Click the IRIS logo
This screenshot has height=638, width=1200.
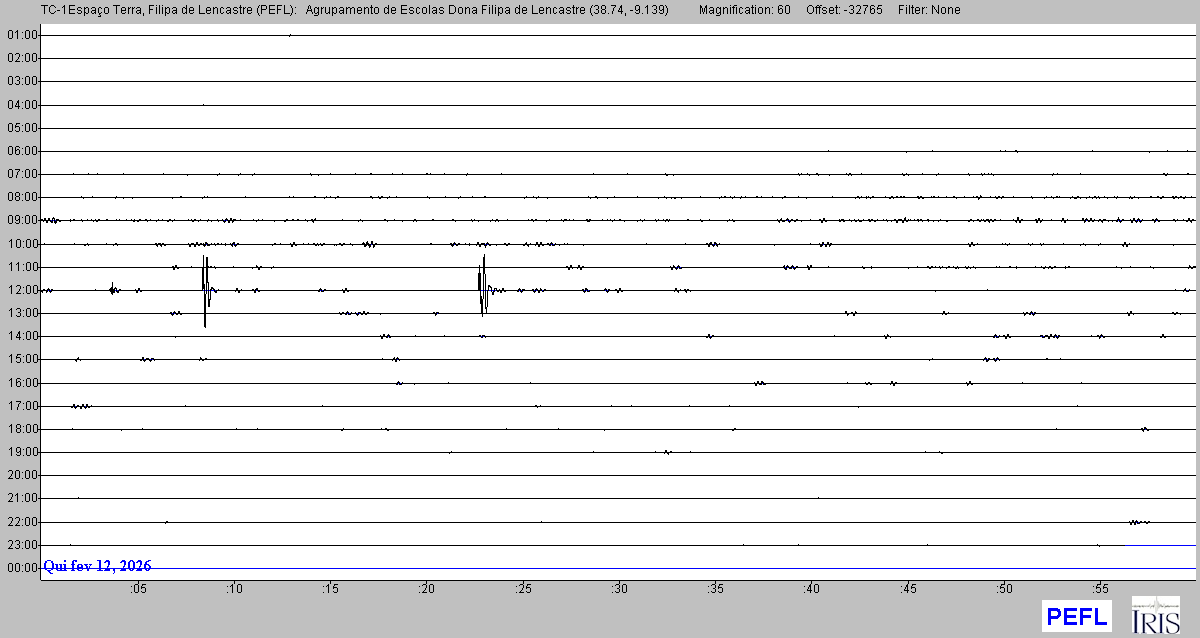pyautogui.click(x=1155, y=615)
